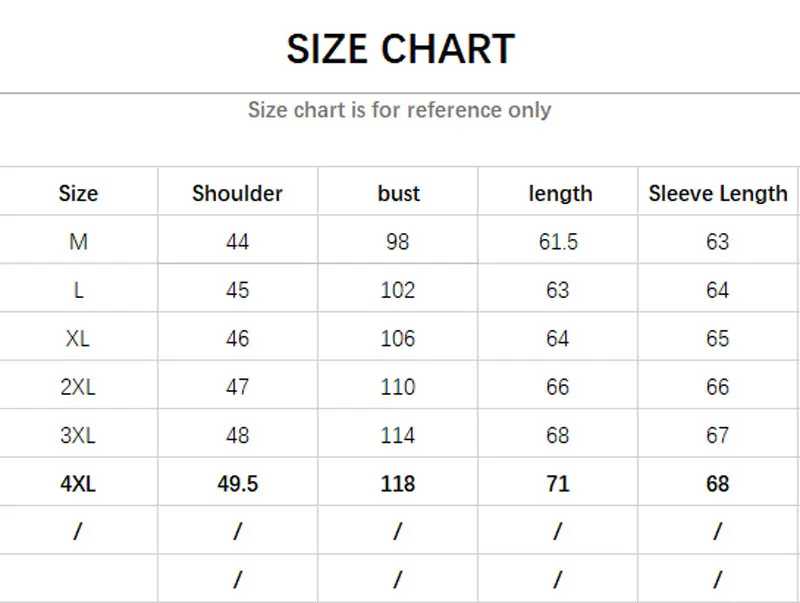Select the 49.5 shoulder value
This screenshot has width=800, height=603.
(237, 484)
